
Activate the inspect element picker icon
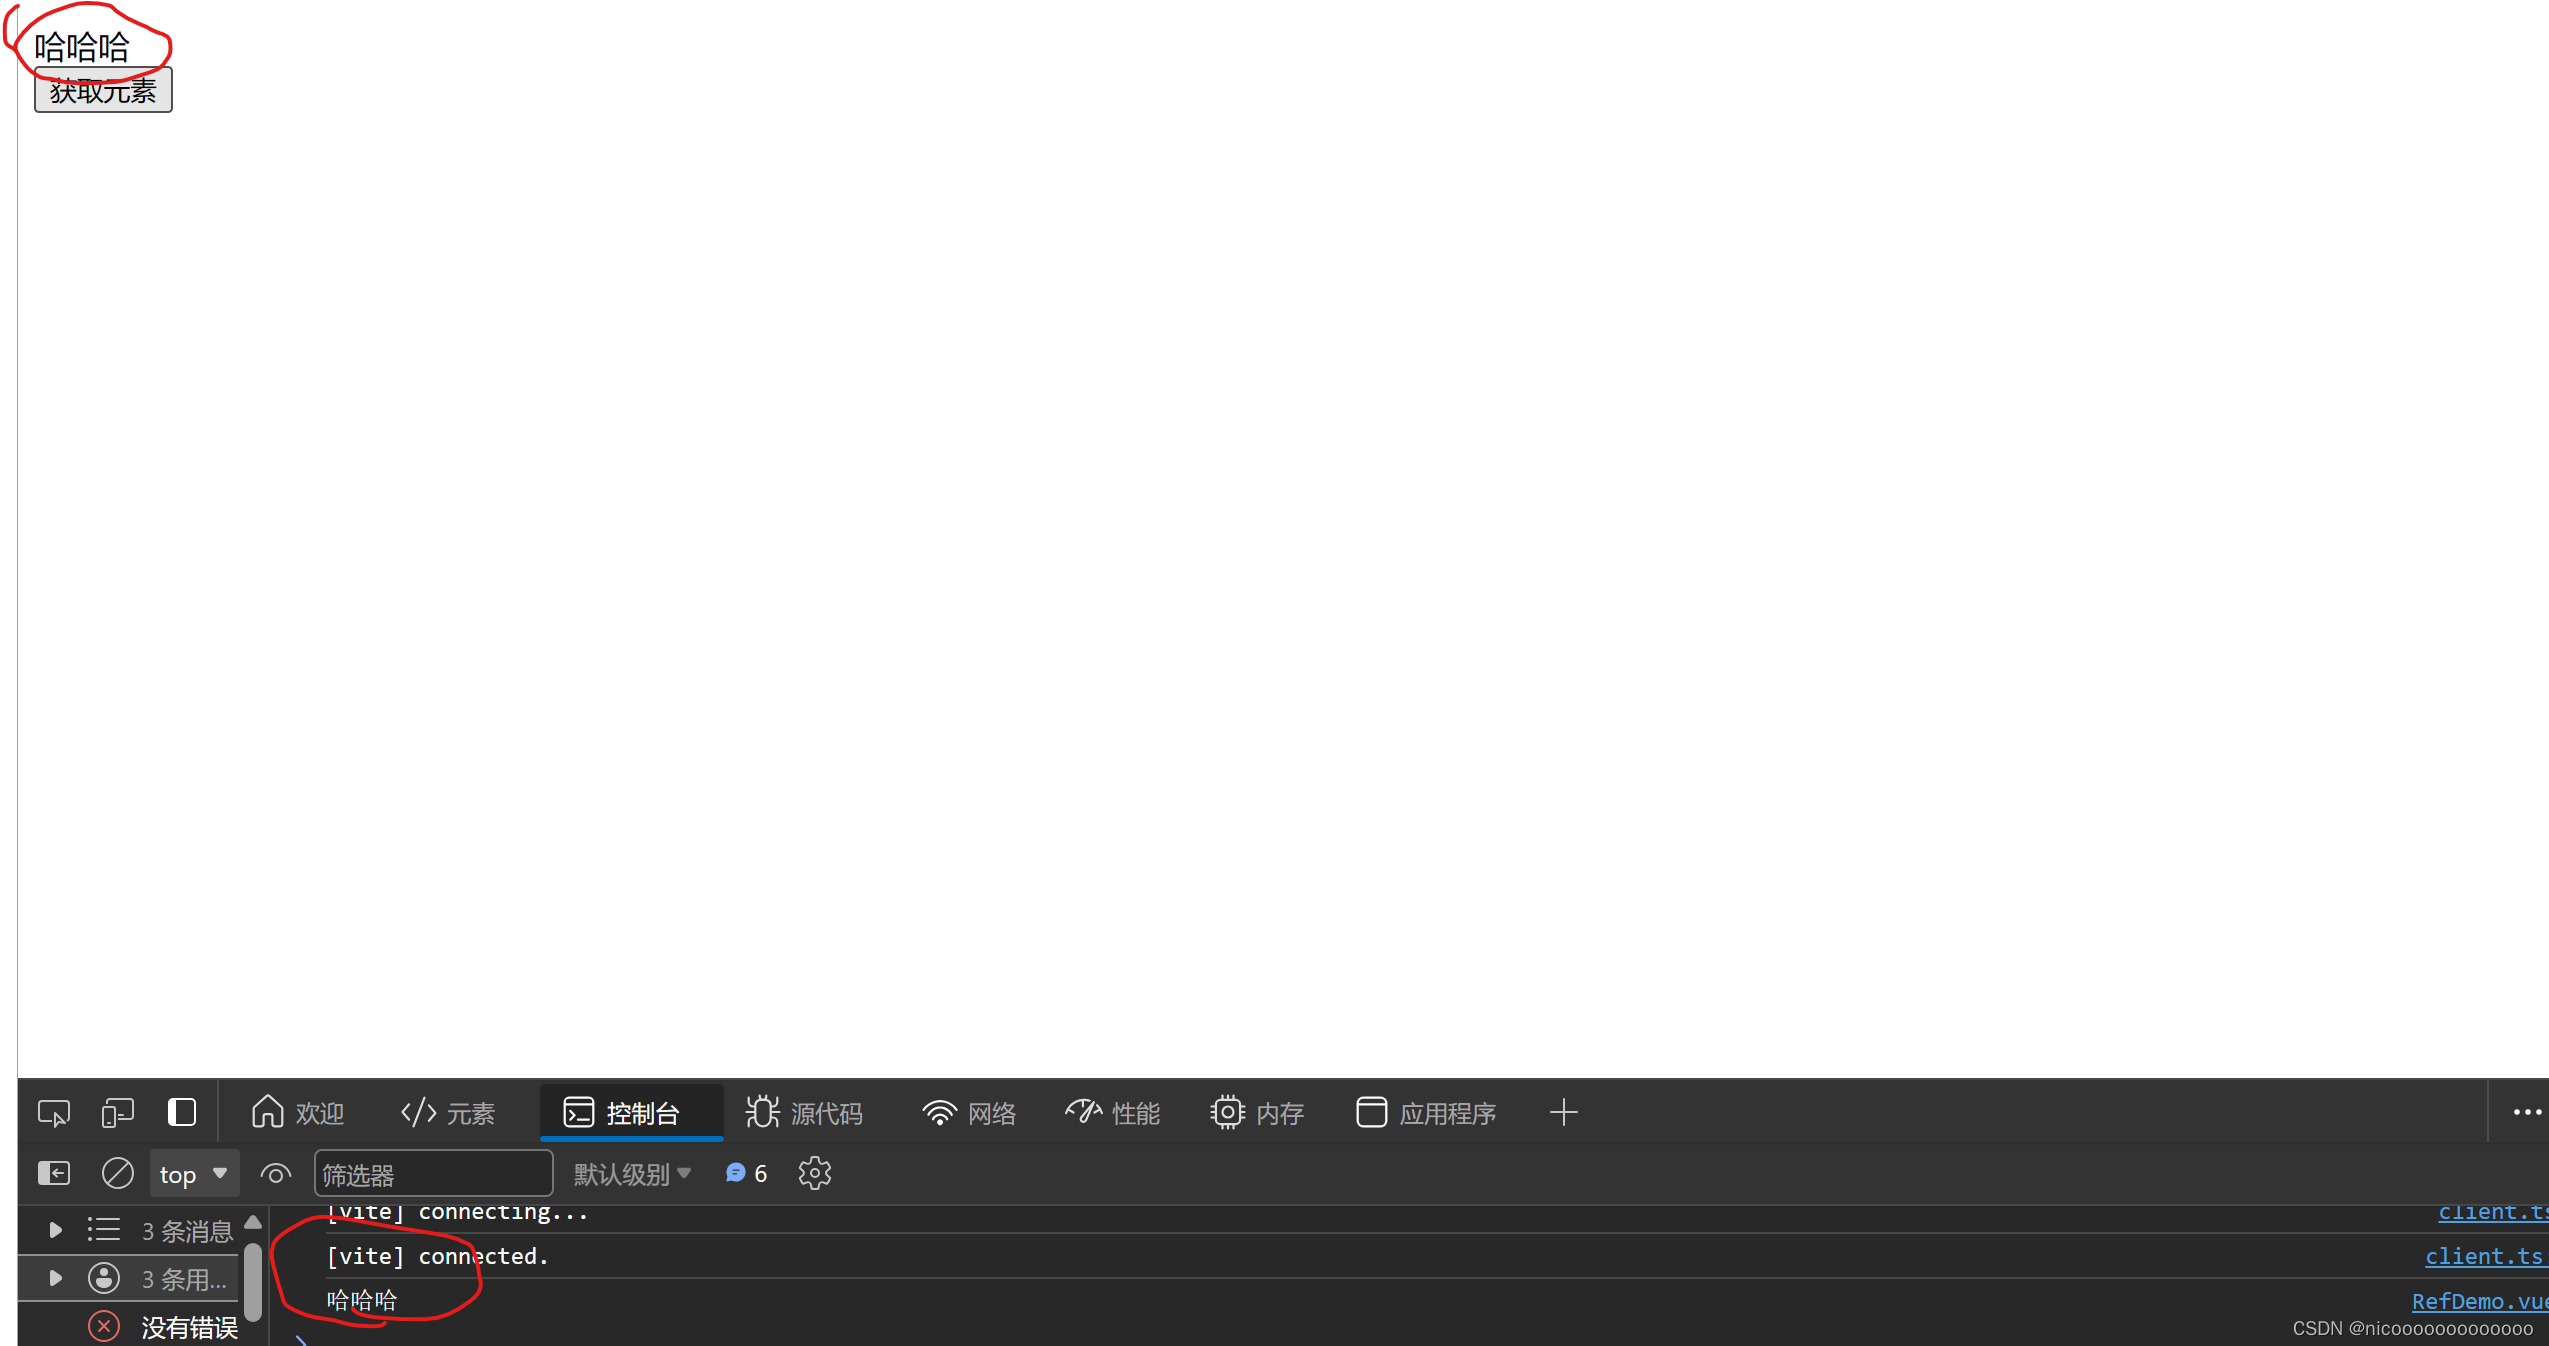coord(54,1113)
